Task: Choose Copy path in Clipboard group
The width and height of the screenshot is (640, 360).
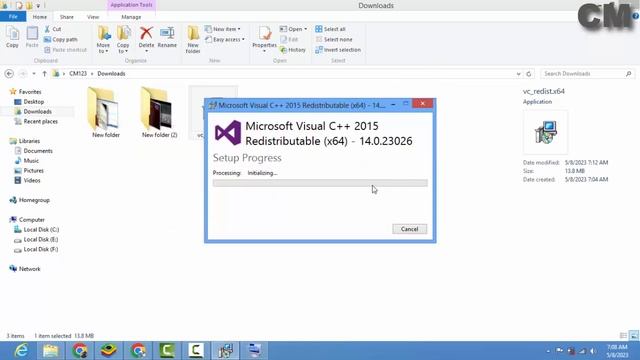Action: pos(60,40)
